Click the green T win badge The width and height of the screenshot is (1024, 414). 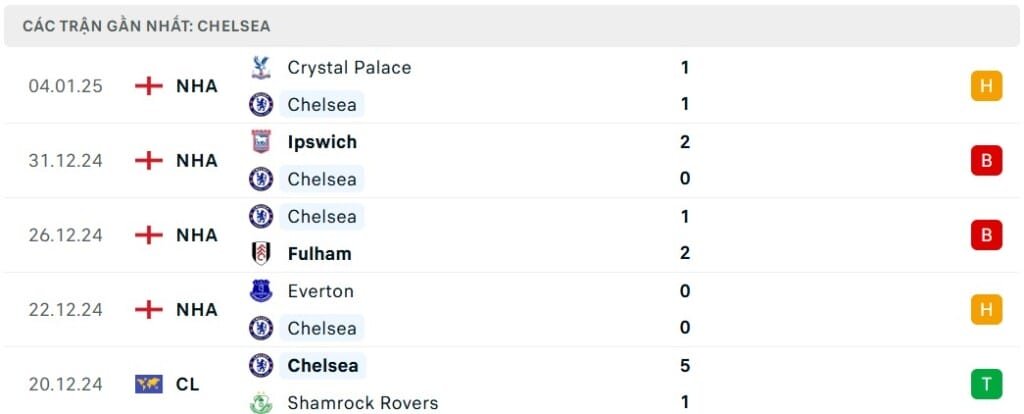[x=986, y=384]
